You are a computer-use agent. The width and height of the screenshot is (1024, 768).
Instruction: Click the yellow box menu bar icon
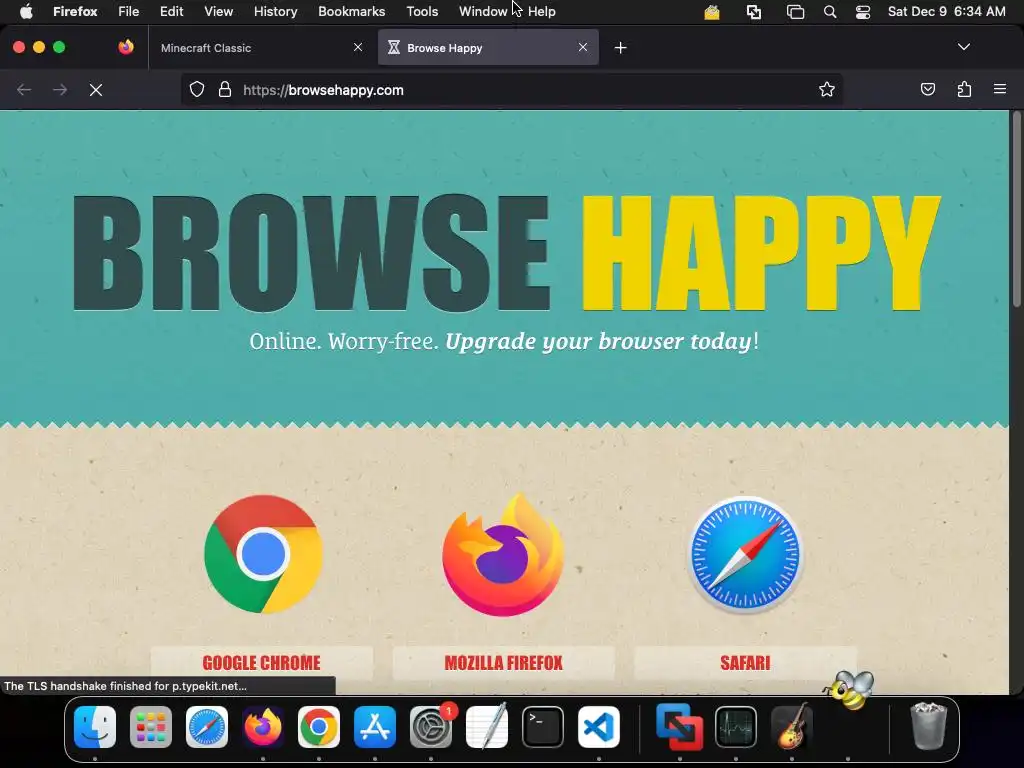(712, 12)
